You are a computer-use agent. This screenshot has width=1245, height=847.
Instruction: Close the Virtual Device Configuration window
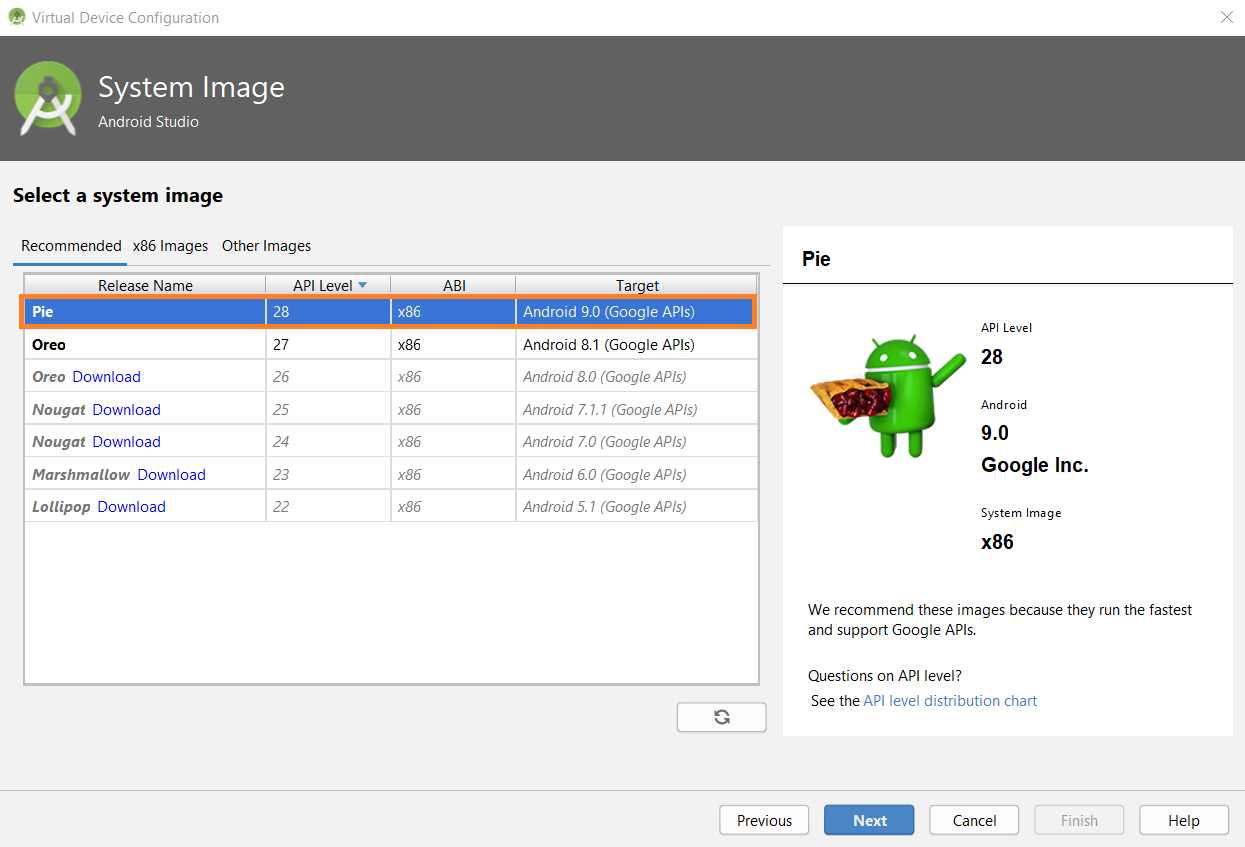(x=1226, y=17)
